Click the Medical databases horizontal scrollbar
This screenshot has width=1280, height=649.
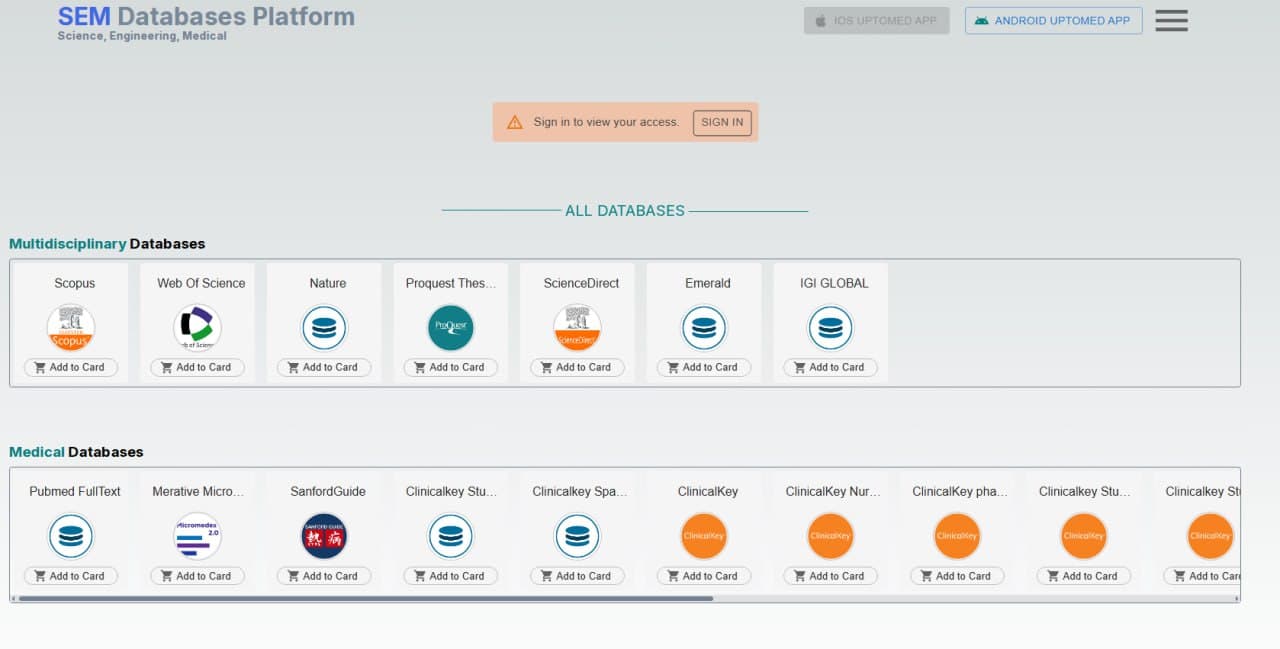(x=366, y=599)
